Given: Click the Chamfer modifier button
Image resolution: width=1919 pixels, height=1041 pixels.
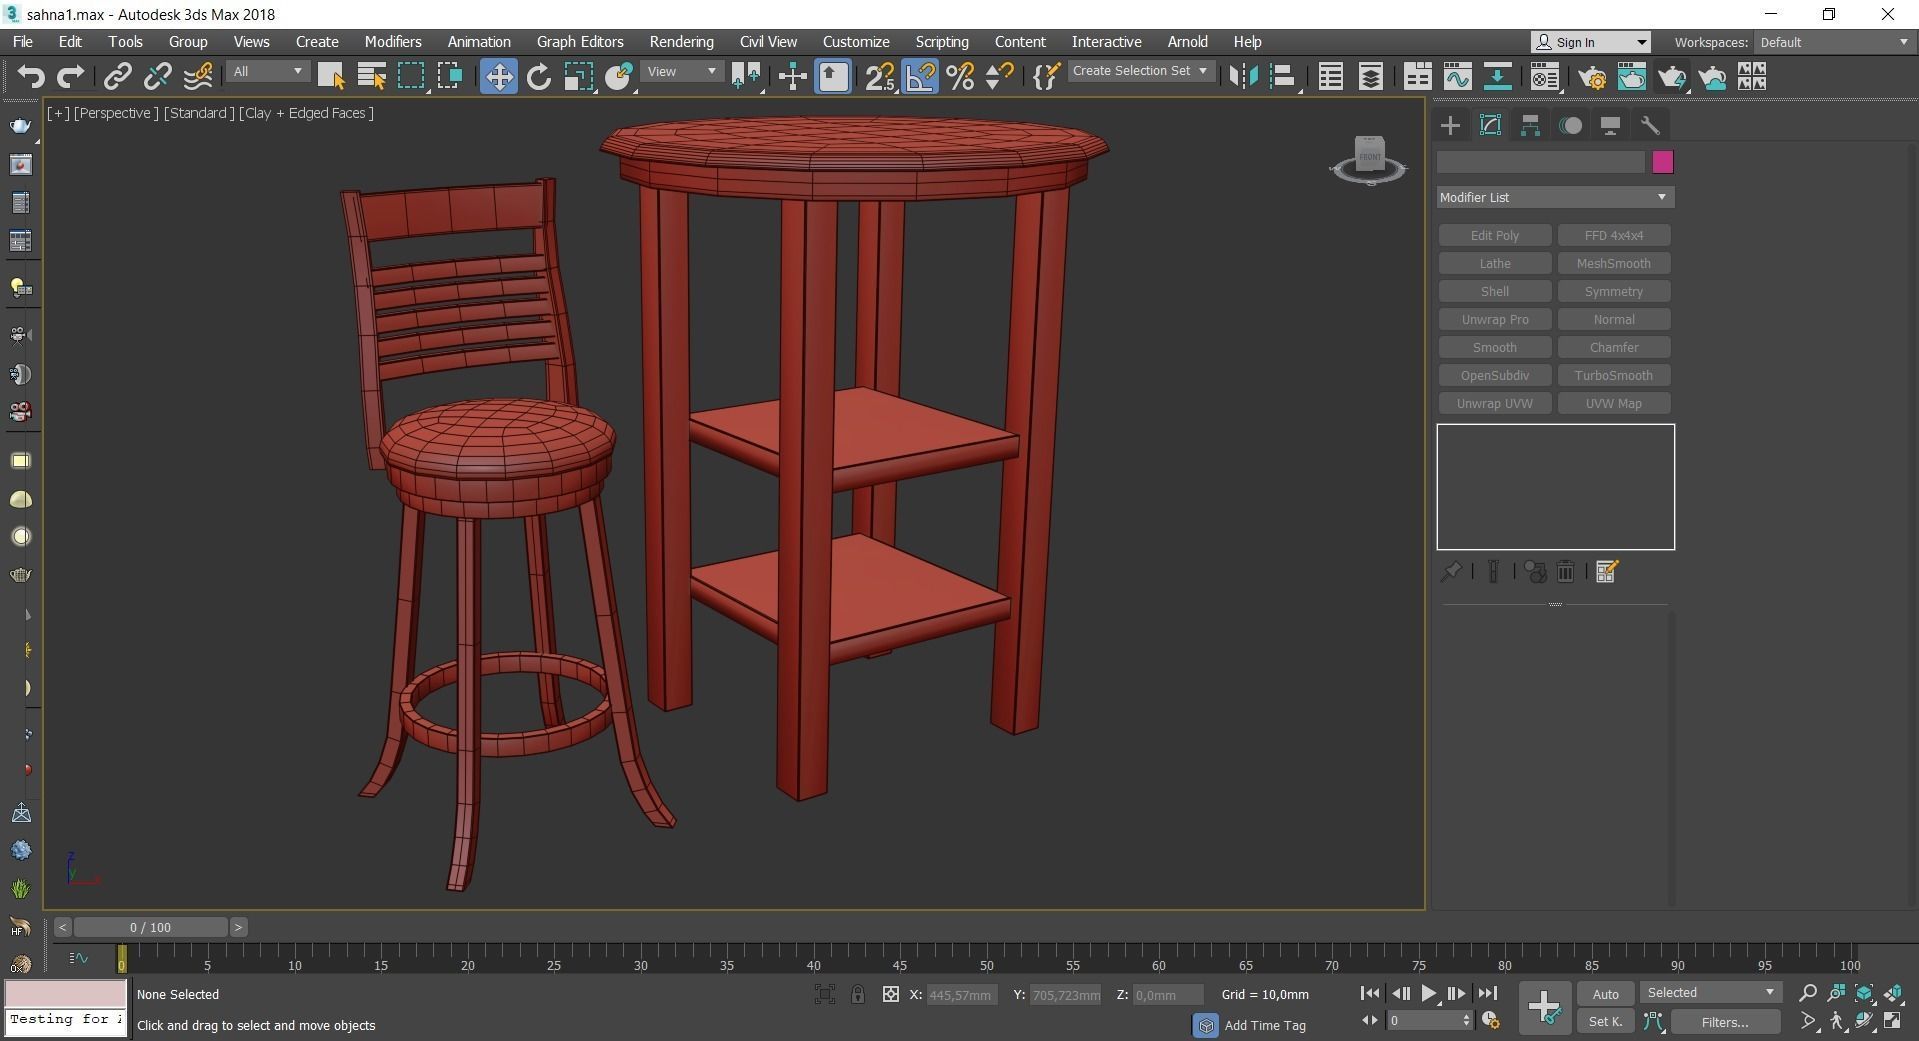Looking at the screenshot, I should tap(1613, 347).
